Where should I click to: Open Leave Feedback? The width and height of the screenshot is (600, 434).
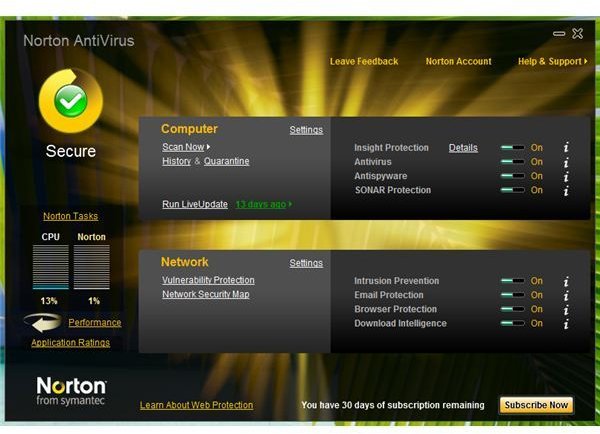[x=364, y=61]
